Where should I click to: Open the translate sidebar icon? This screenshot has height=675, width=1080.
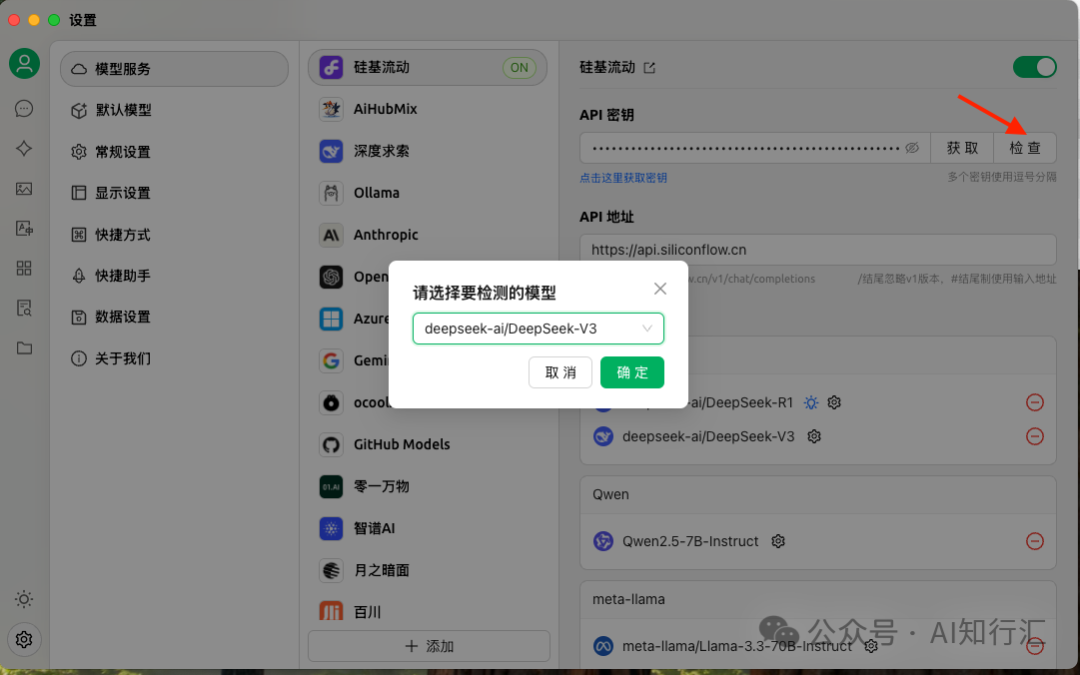(x=24, y=228)
